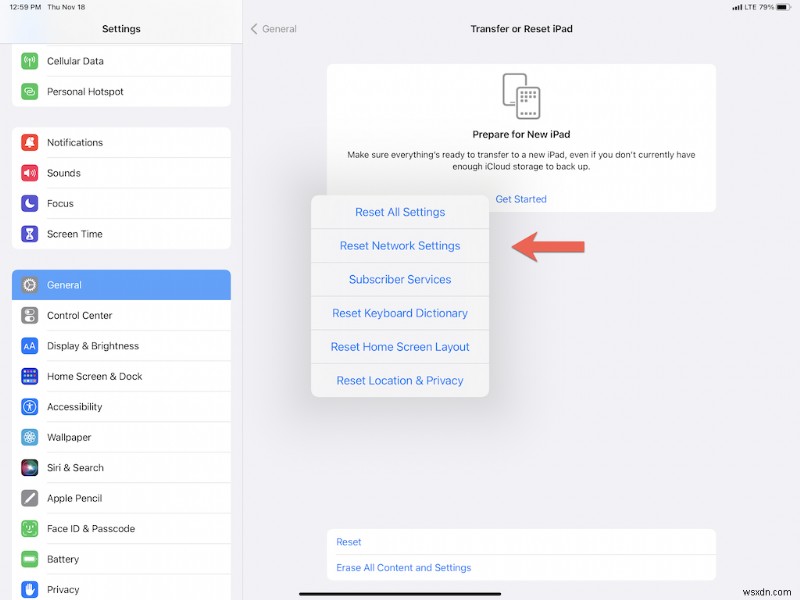Open Face ID & Passcode via its icon
800x600 pixels.
pos(31,528)
